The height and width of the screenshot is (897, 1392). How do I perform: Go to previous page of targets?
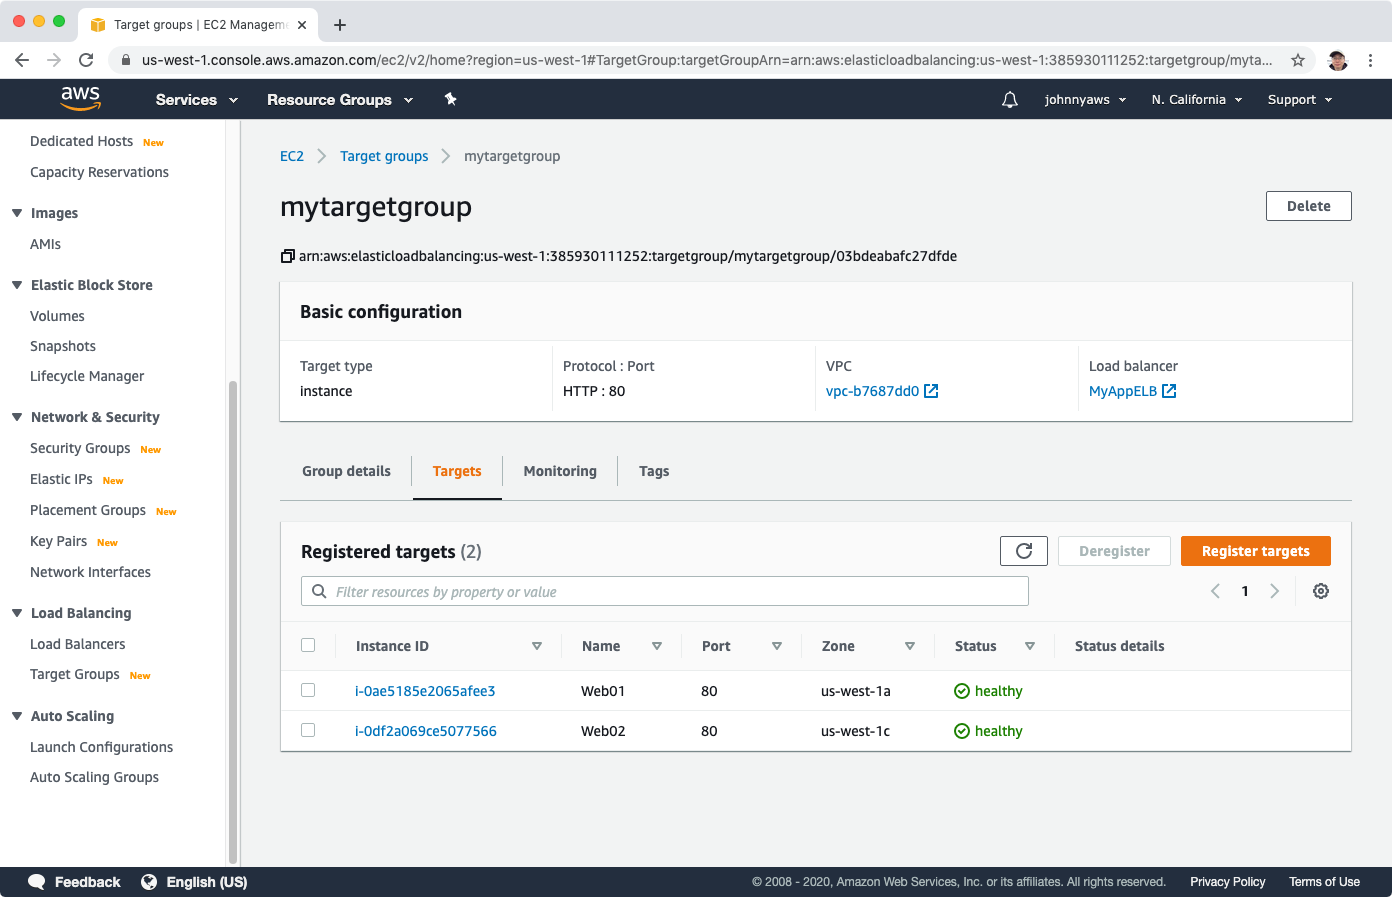[1215, 591]
